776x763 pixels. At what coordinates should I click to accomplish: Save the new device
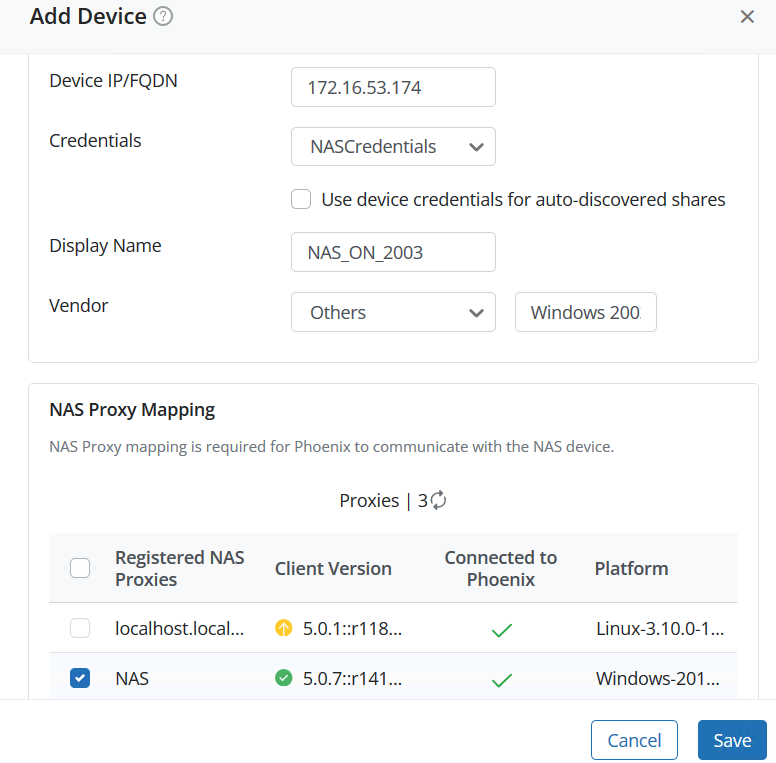(x=732, y=740)
